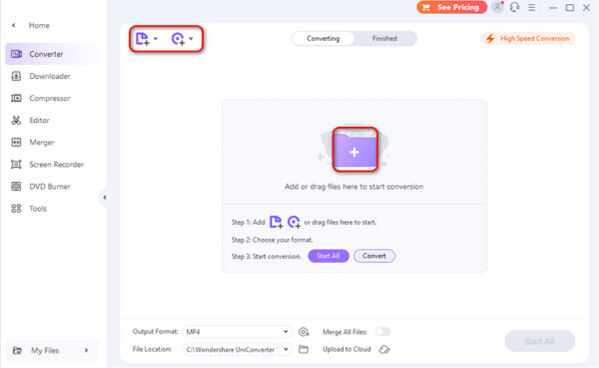The image size is (599, 368).
Task: Click the Downloader icon in sidebar
Action: point(16,76)
